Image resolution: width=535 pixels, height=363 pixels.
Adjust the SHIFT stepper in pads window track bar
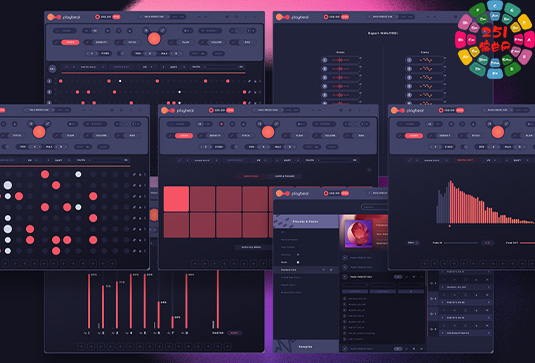pos(287,160)
